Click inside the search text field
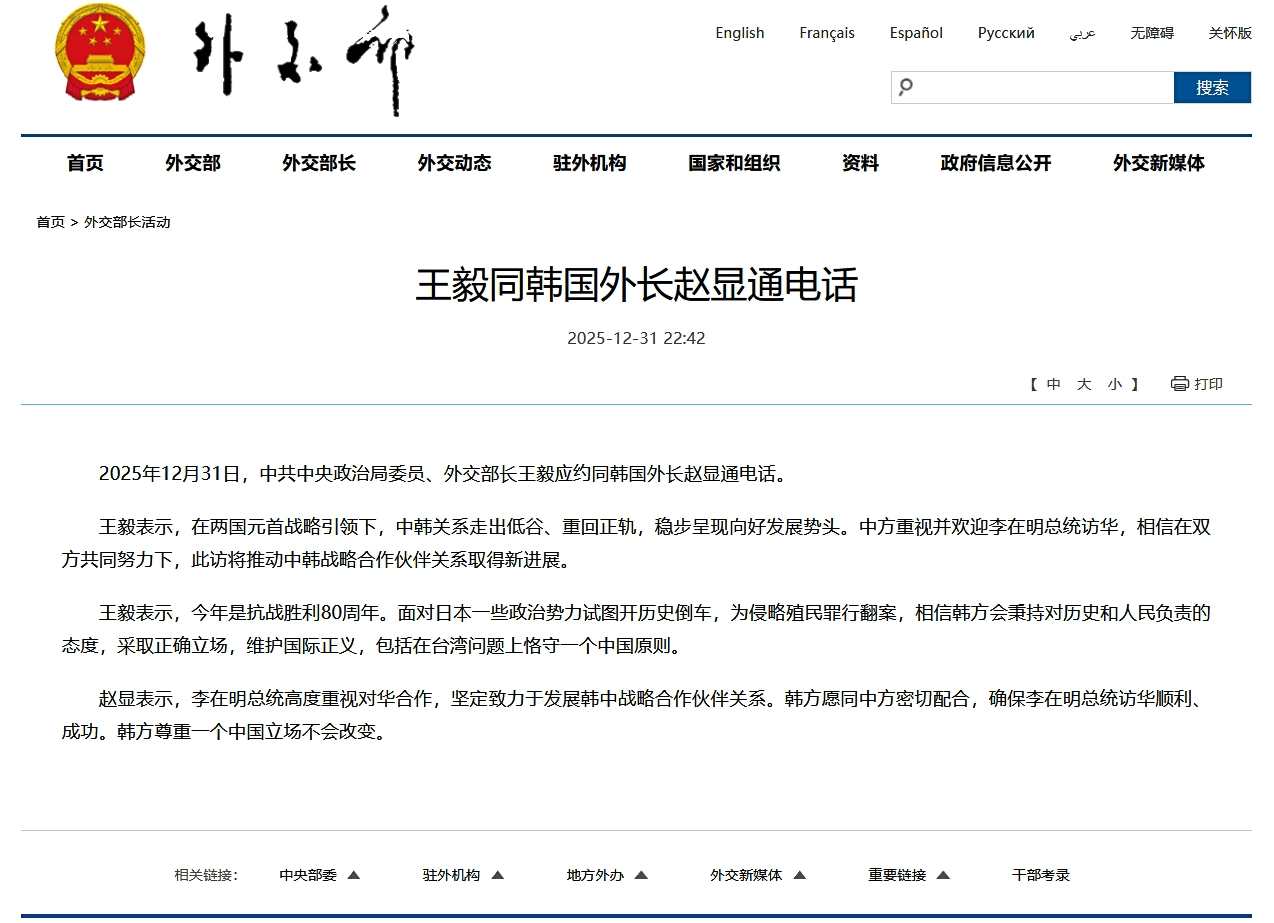 1040,87
